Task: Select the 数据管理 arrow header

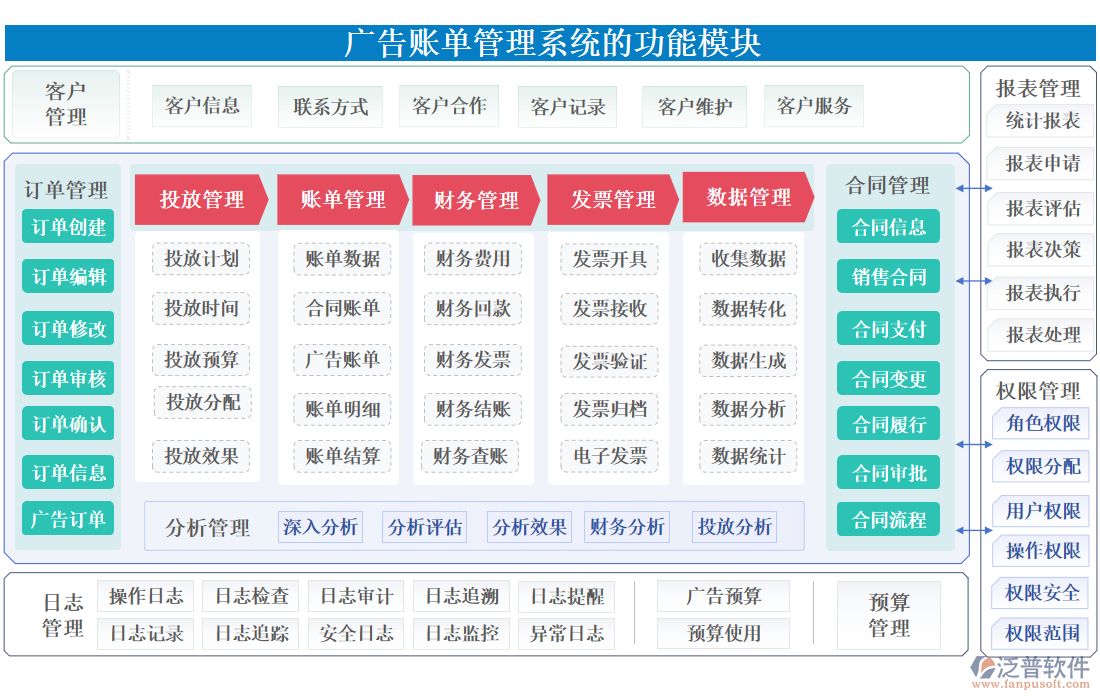Action: pos(747,199)
